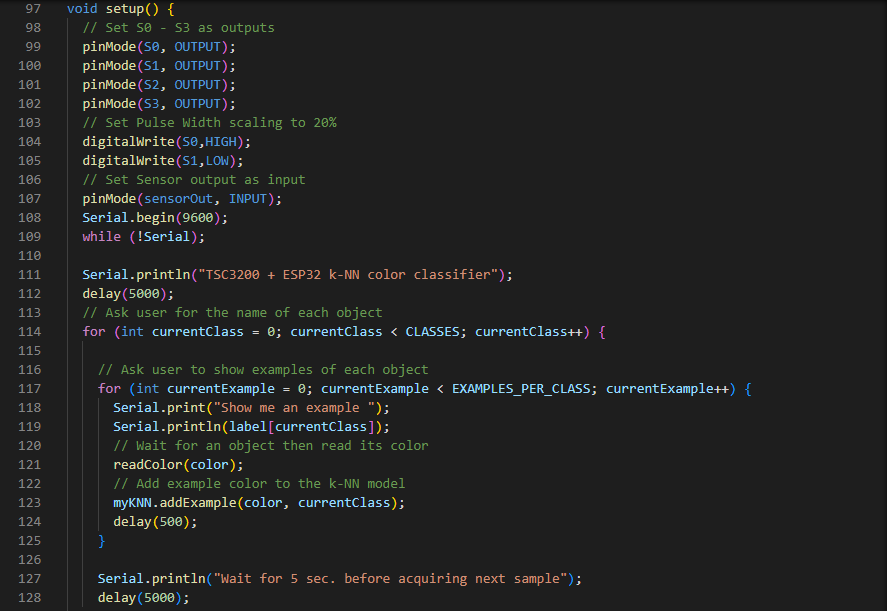Place cursor on digitalWrite(S0,HIGH) call

[x=166, y=141]
